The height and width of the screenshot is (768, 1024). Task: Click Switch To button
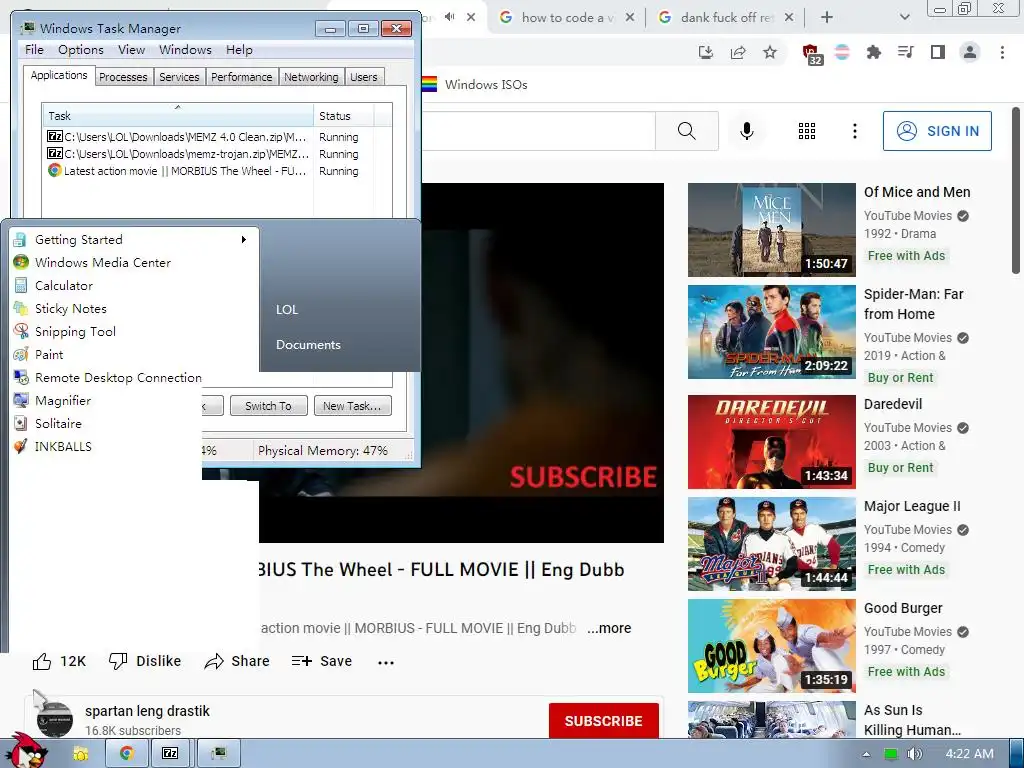pos(268,406)
